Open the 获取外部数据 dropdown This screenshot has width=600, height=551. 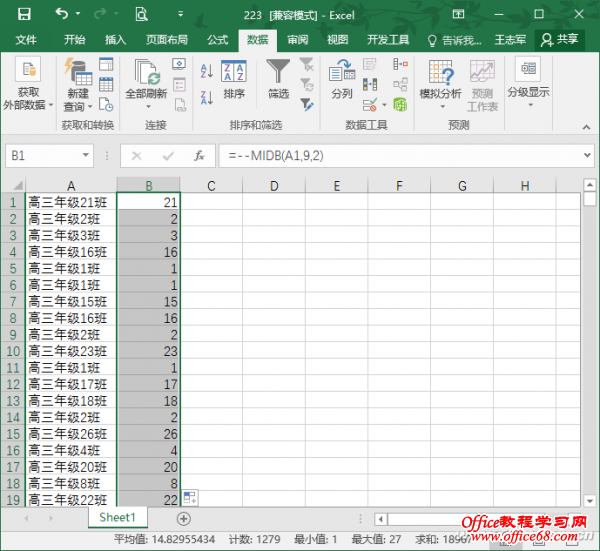[x=28, y=104]
